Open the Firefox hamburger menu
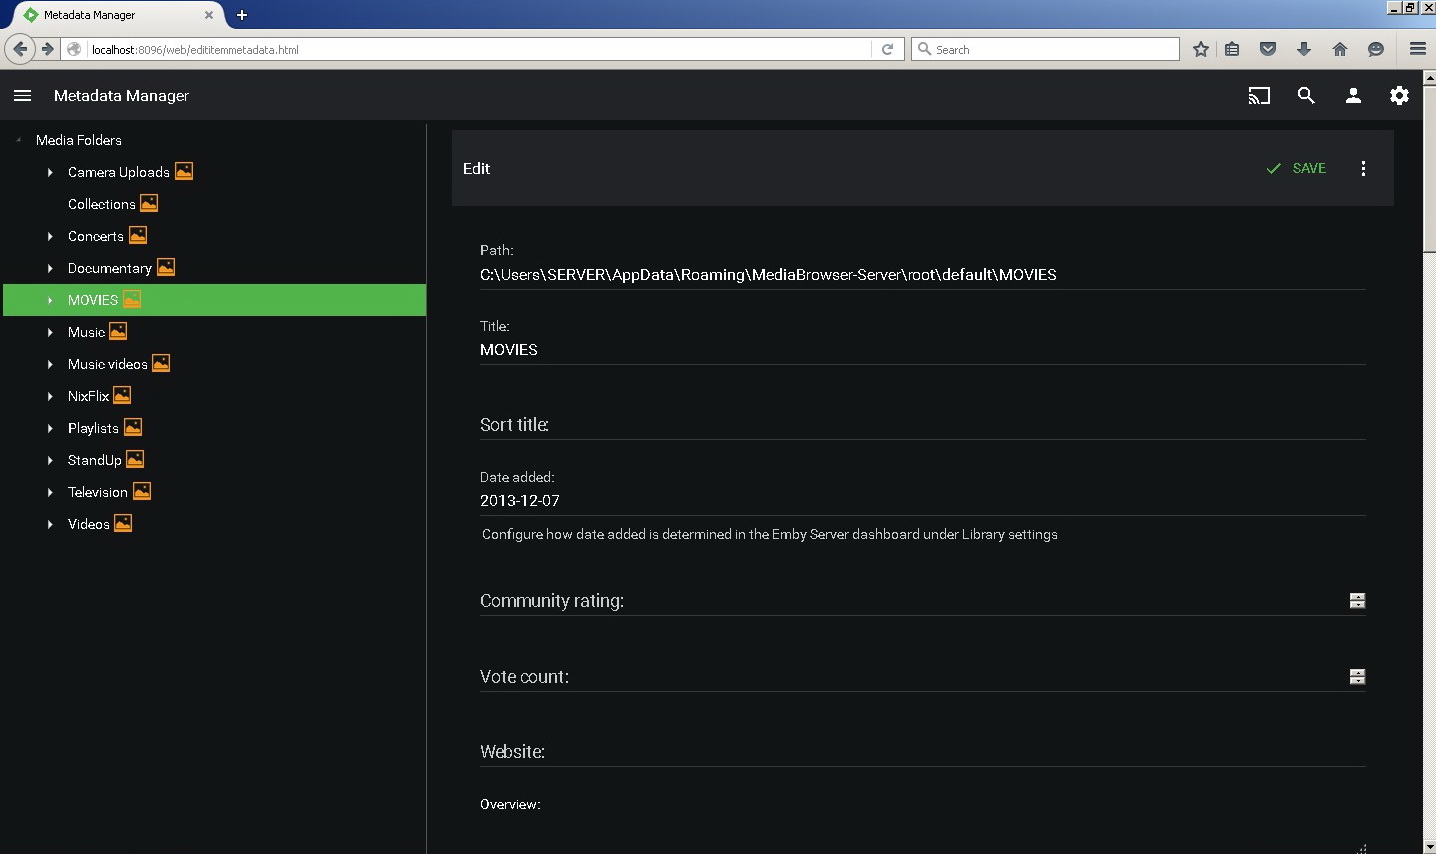Screen dimensions: 1436x854 [1418, 49]
